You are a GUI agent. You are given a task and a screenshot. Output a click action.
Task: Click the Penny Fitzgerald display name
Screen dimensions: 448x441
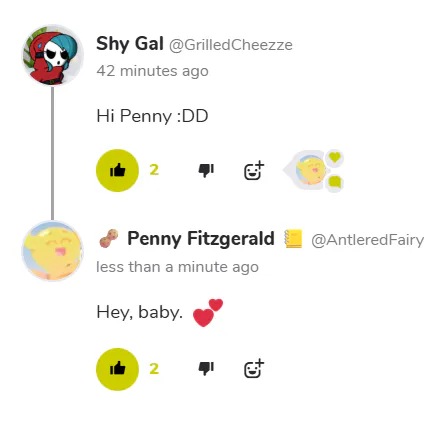point(201,239)
